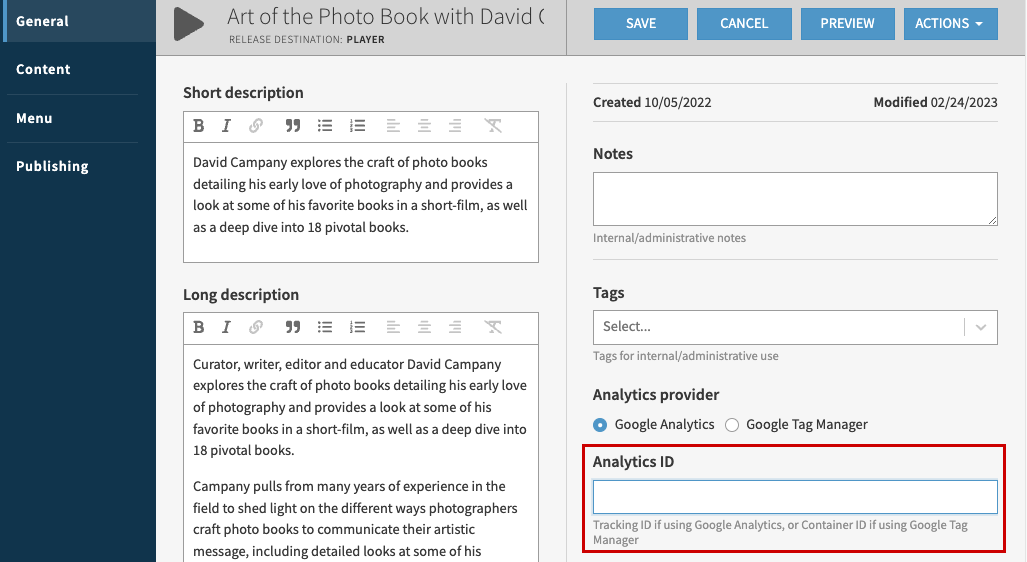Click the Analytics ID input field
The height and width of the screenshot is (562, 1027).
[795, 496]
